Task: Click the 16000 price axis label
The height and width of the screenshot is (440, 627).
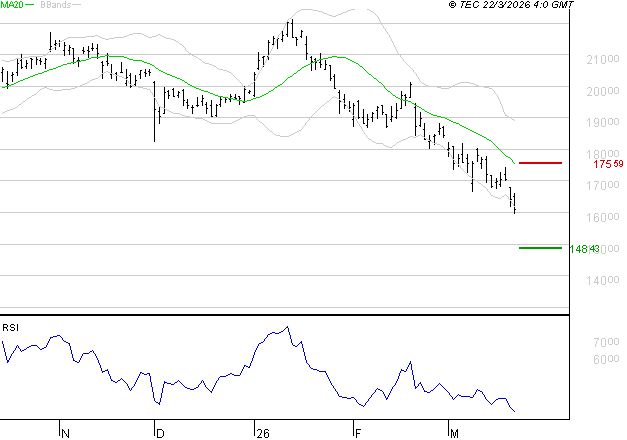Action: coord(603,217)
